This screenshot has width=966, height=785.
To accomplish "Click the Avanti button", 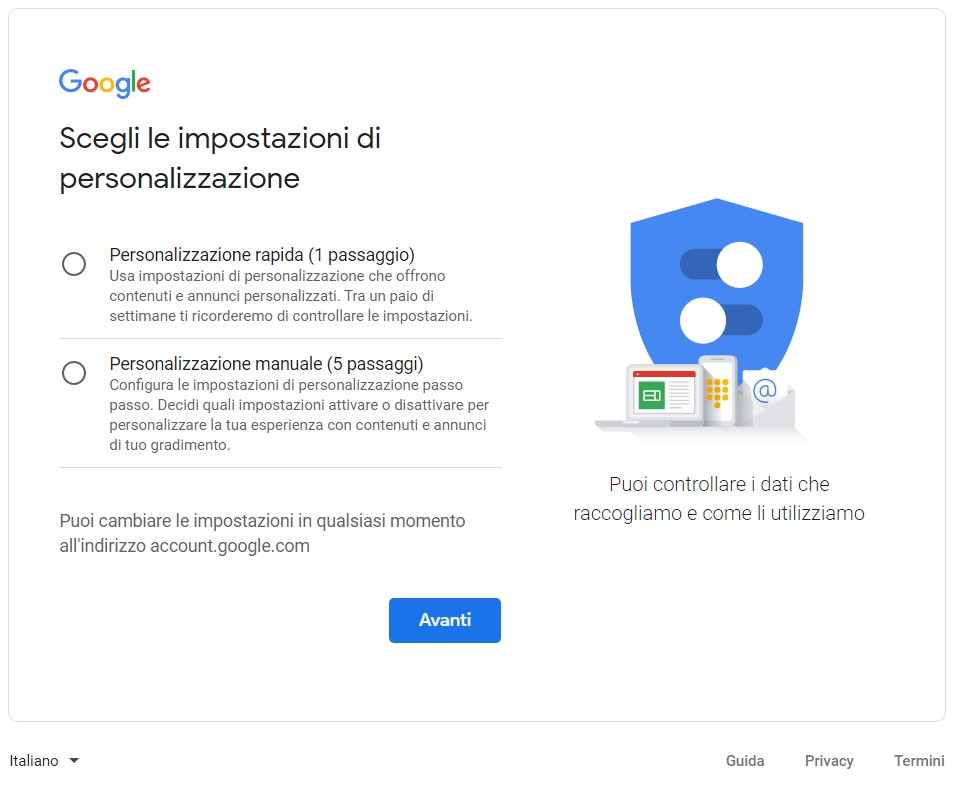I will click(444, 620).
